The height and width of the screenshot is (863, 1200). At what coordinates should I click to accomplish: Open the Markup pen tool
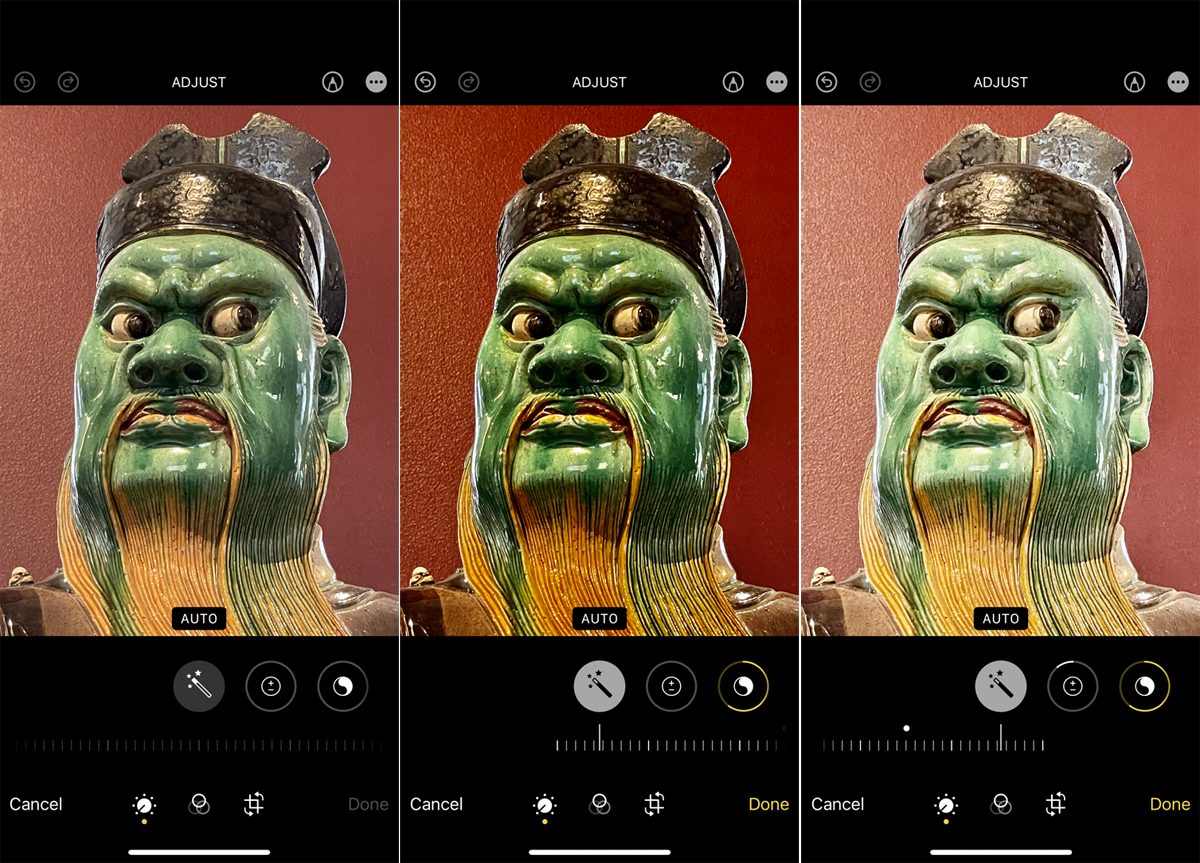333,82
